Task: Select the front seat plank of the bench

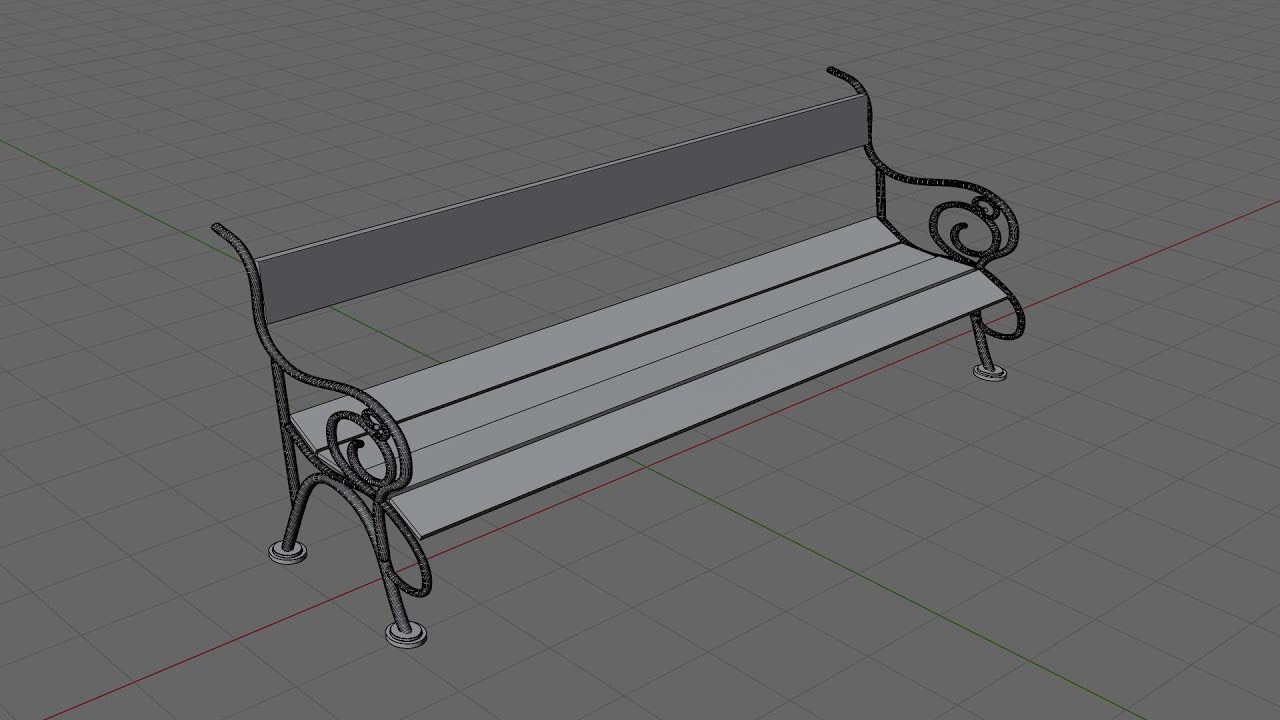Action: [700, 403]
